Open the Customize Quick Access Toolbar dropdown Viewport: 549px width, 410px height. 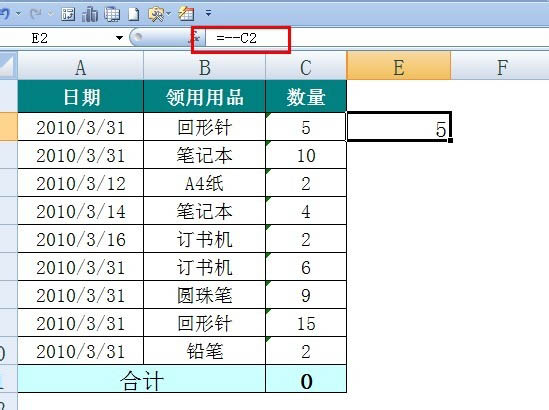pos(208,14)
